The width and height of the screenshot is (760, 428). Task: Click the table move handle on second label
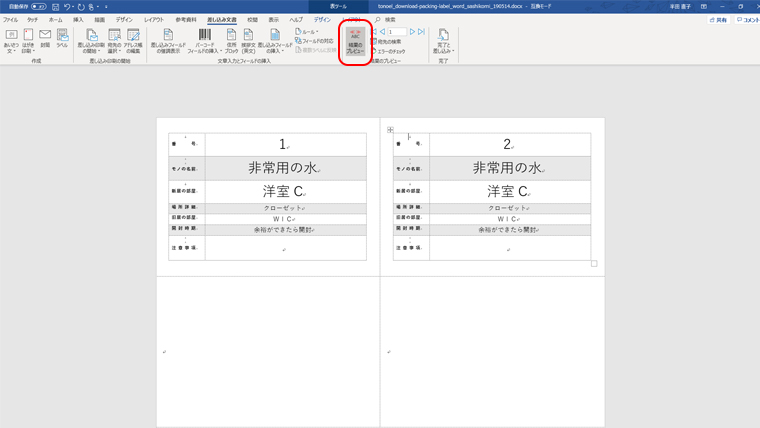pos(390,130)
